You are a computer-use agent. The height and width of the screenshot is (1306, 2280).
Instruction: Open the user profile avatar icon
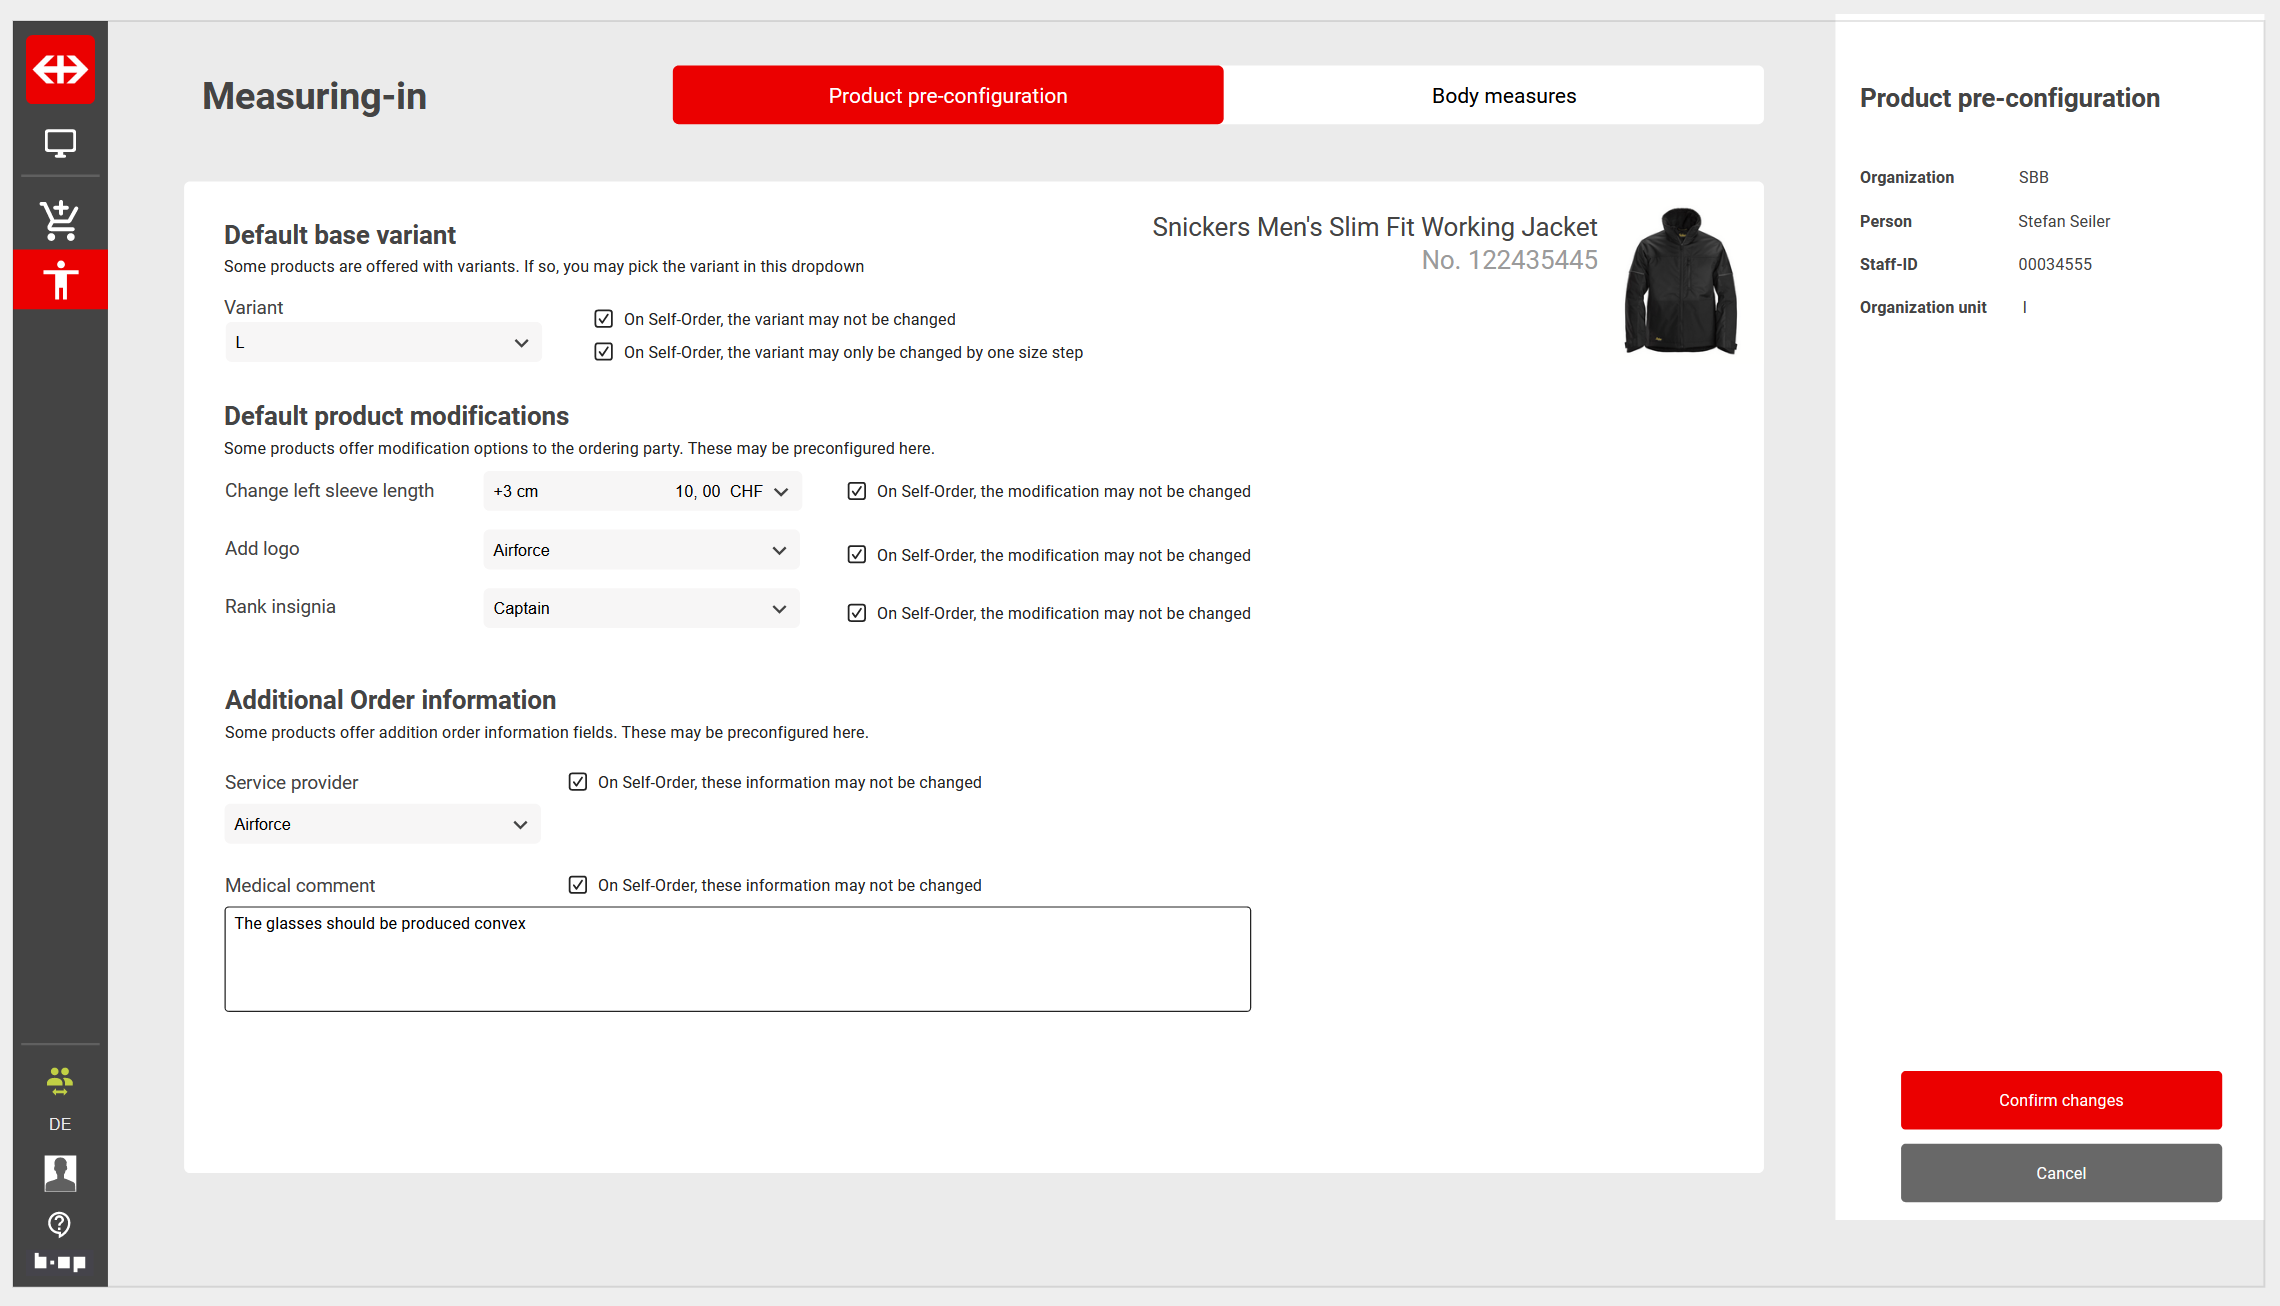coord(60,1172)
